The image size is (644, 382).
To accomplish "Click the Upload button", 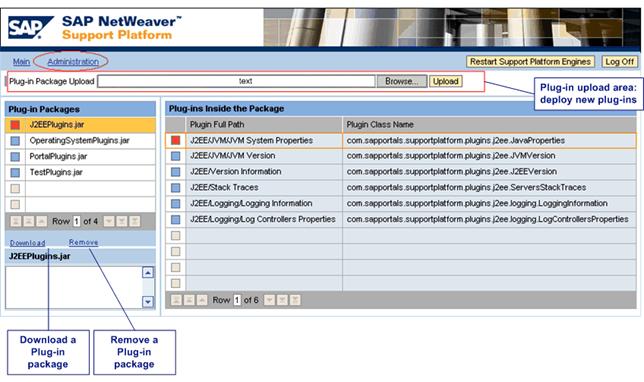I will tap(446, 81).
